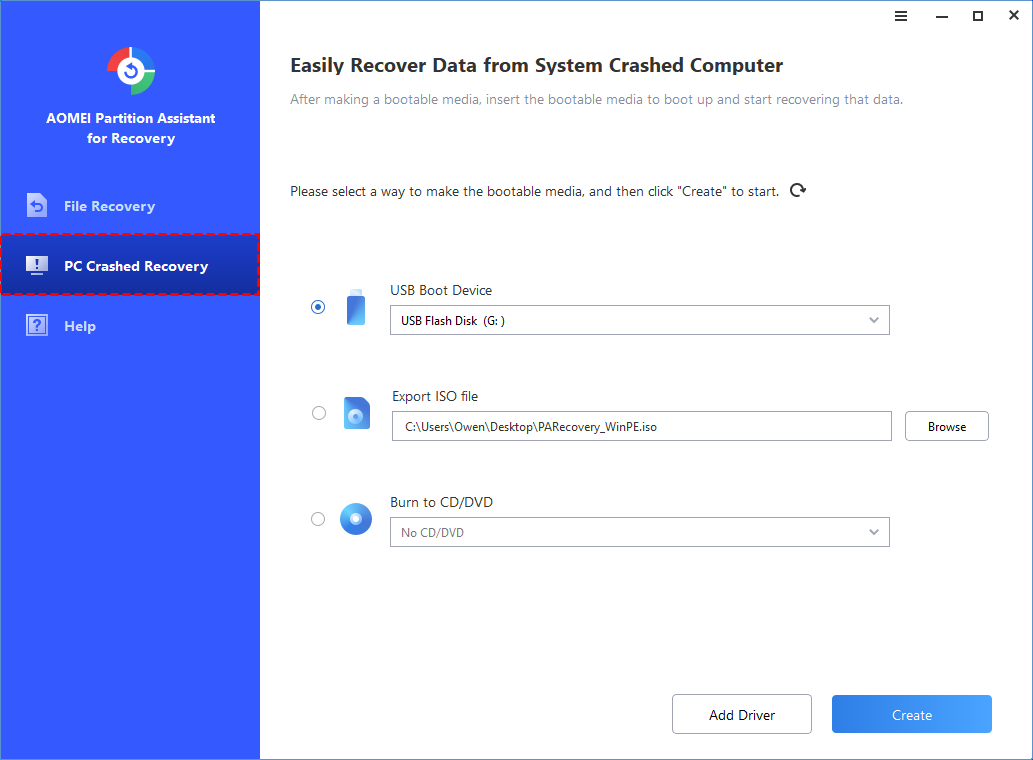Click the Add Driver button
1033x760 pixels.
point(742,715)
